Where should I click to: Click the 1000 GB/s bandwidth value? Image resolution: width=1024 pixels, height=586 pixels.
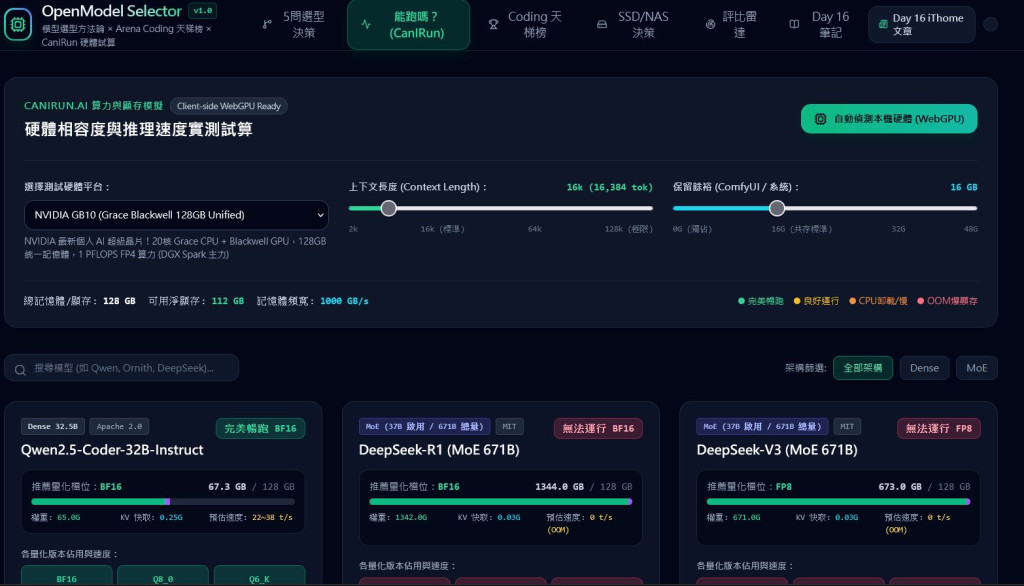tap(344, 301)
